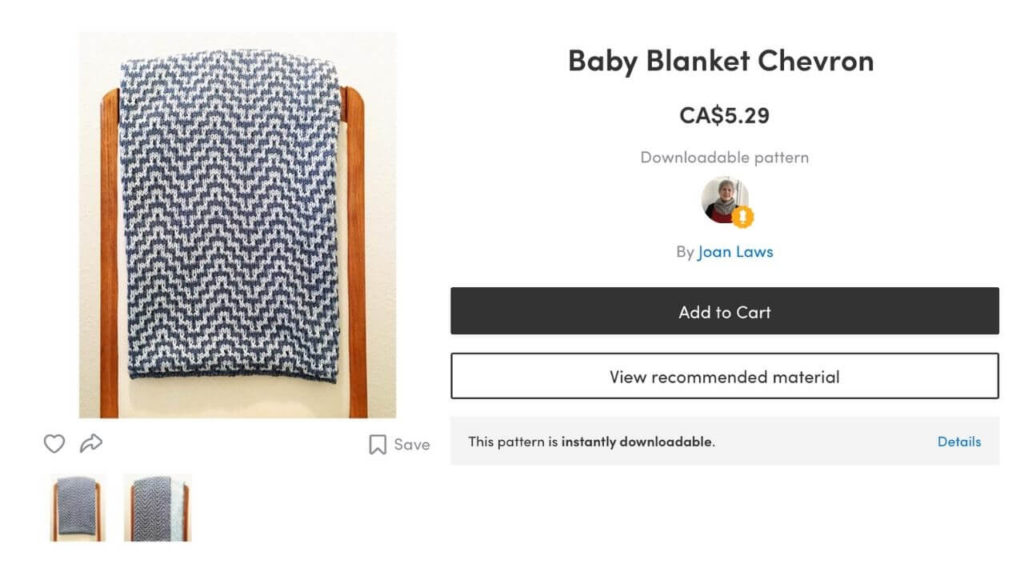Open the Joan Laws designer link
The width and height of the screenshot is (1024, 576).
point(735,251)
